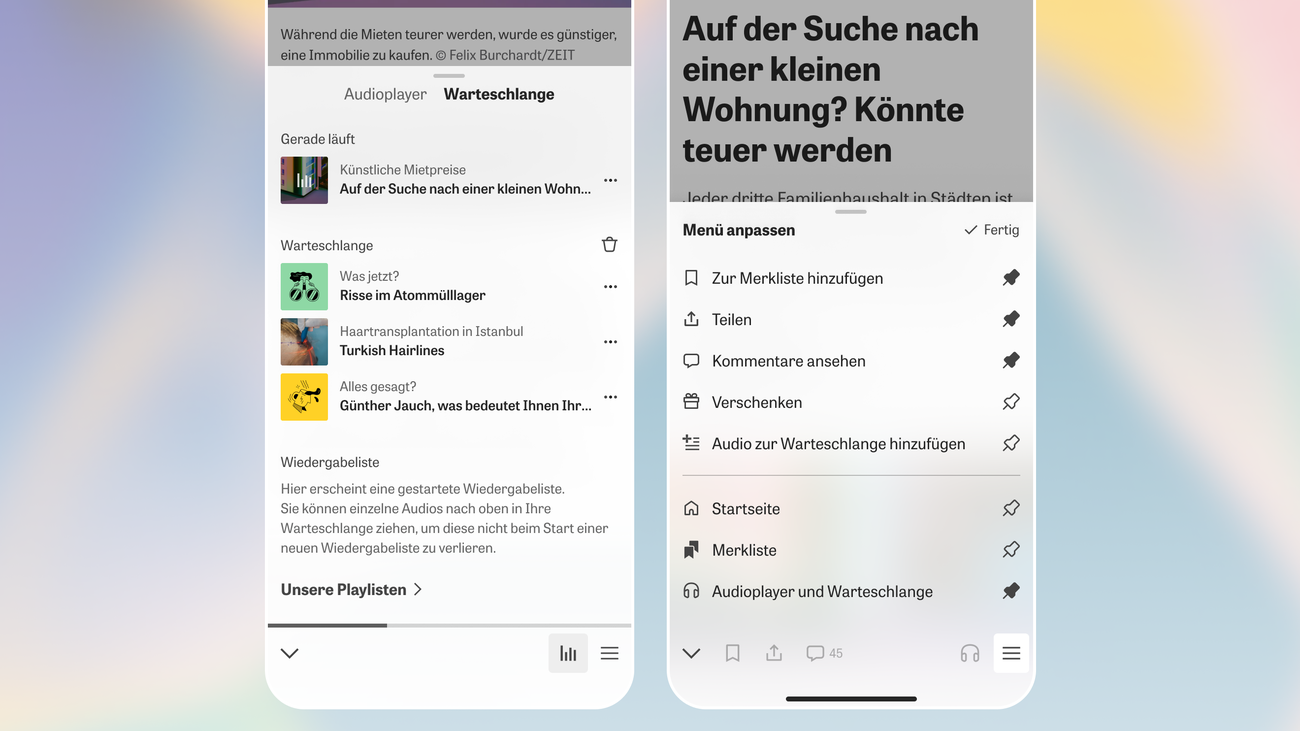Screen dimensions: 1300x731
Task: Tap the bookmark icon in bottom bar
Action: (x=732, y=653)
